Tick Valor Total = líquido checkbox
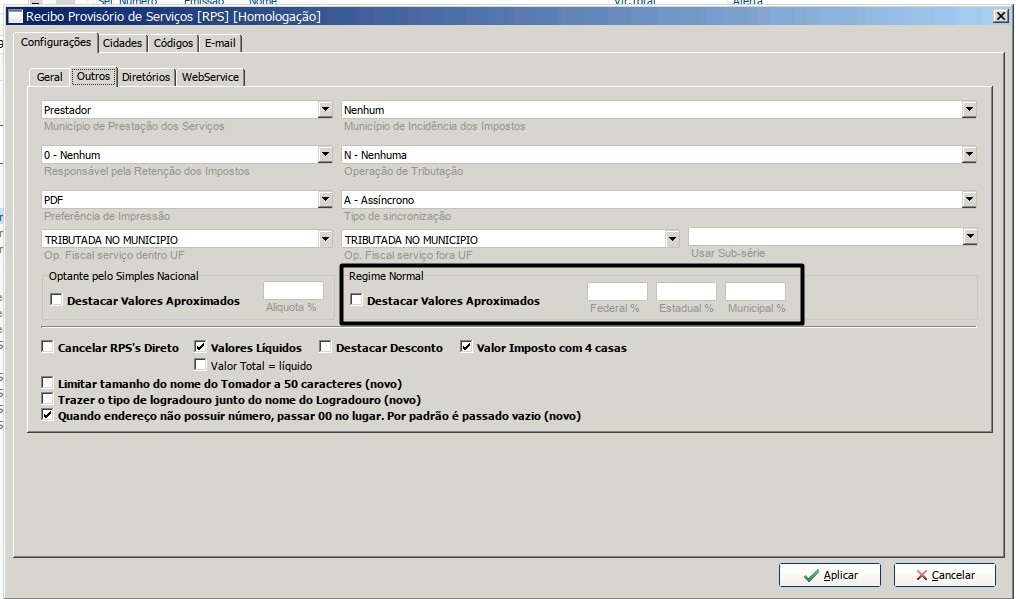Screen dimensions: 1016x599 click(200, 365)
